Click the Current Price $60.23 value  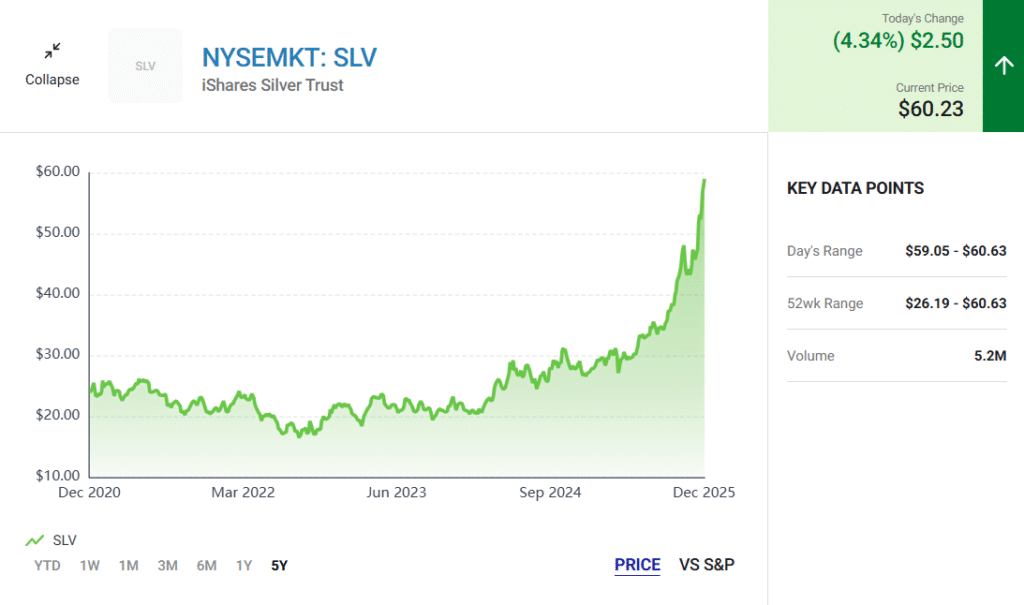(930, 109)
